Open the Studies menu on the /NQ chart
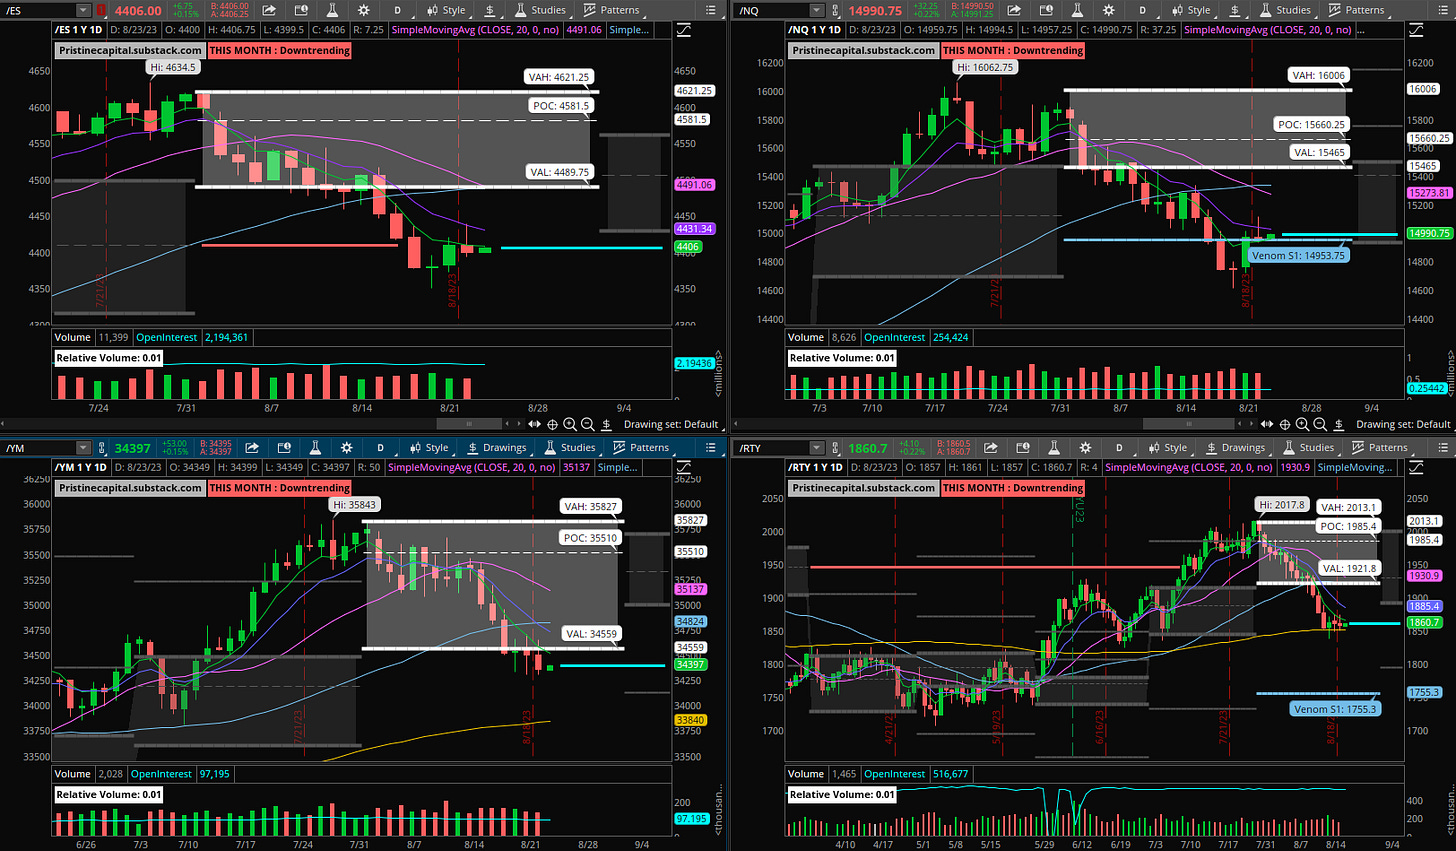 [1286, 10]
